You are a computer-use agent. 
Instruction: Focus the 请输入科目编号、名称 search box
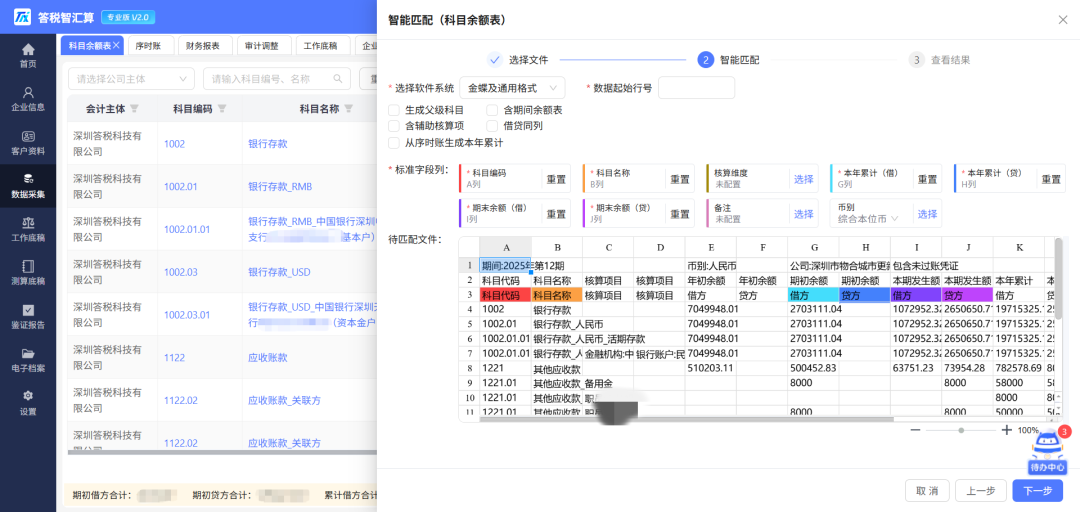277,79
